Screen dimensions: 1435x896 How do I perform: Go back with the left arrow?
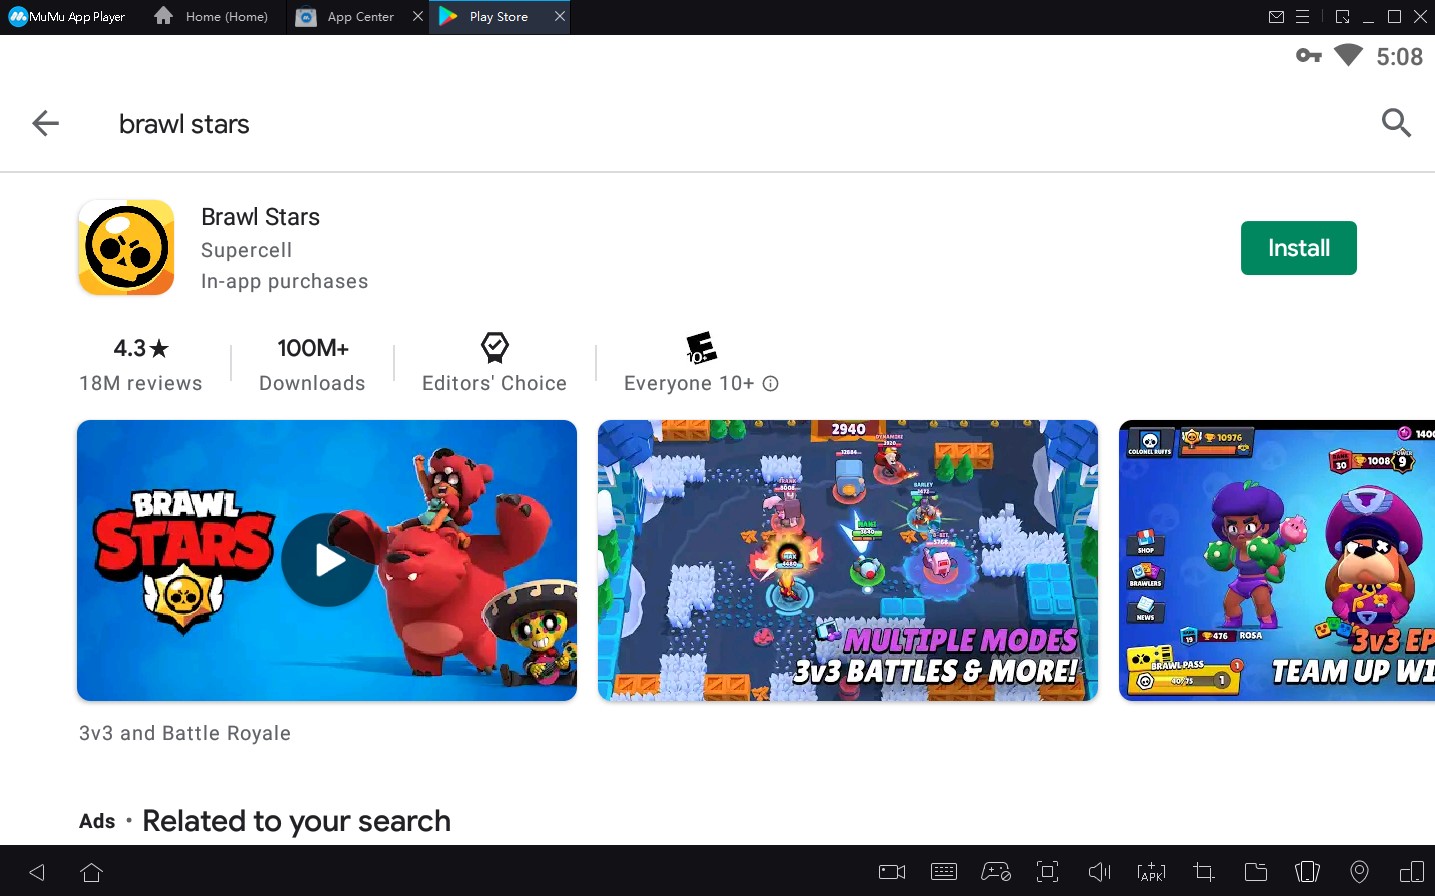pos(46,123)
